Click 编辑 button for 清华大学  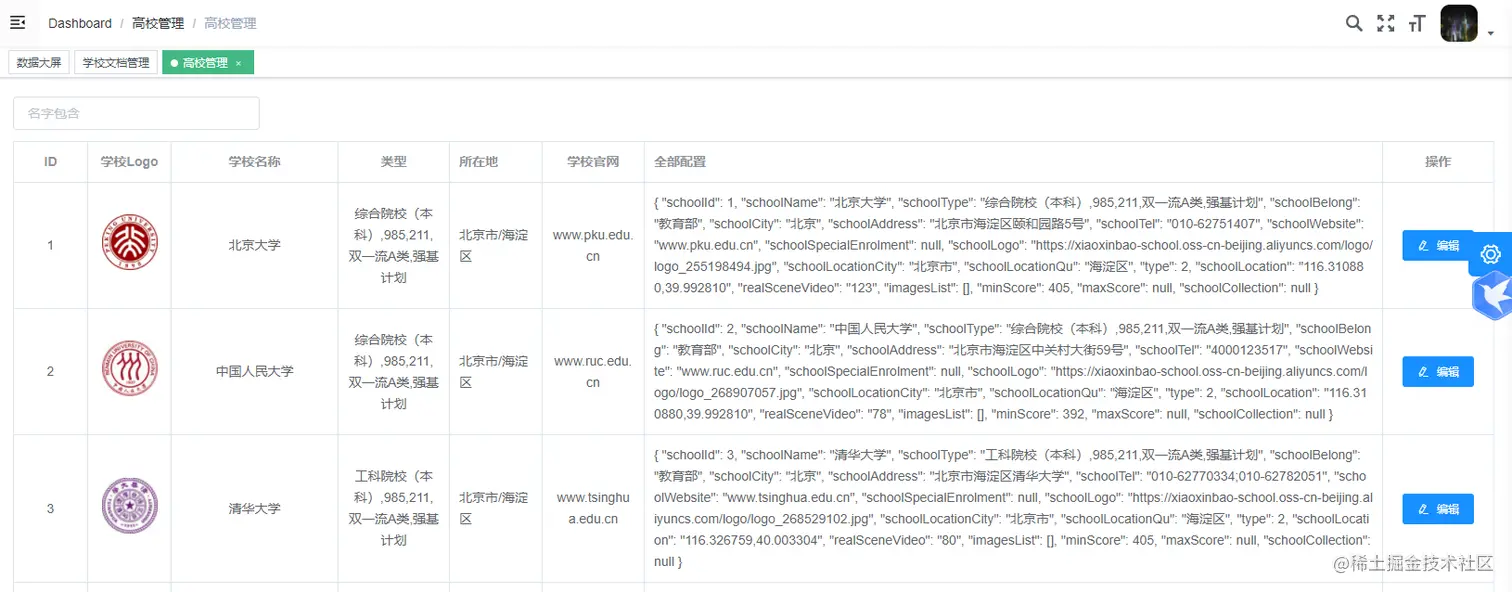[1437, 509]
